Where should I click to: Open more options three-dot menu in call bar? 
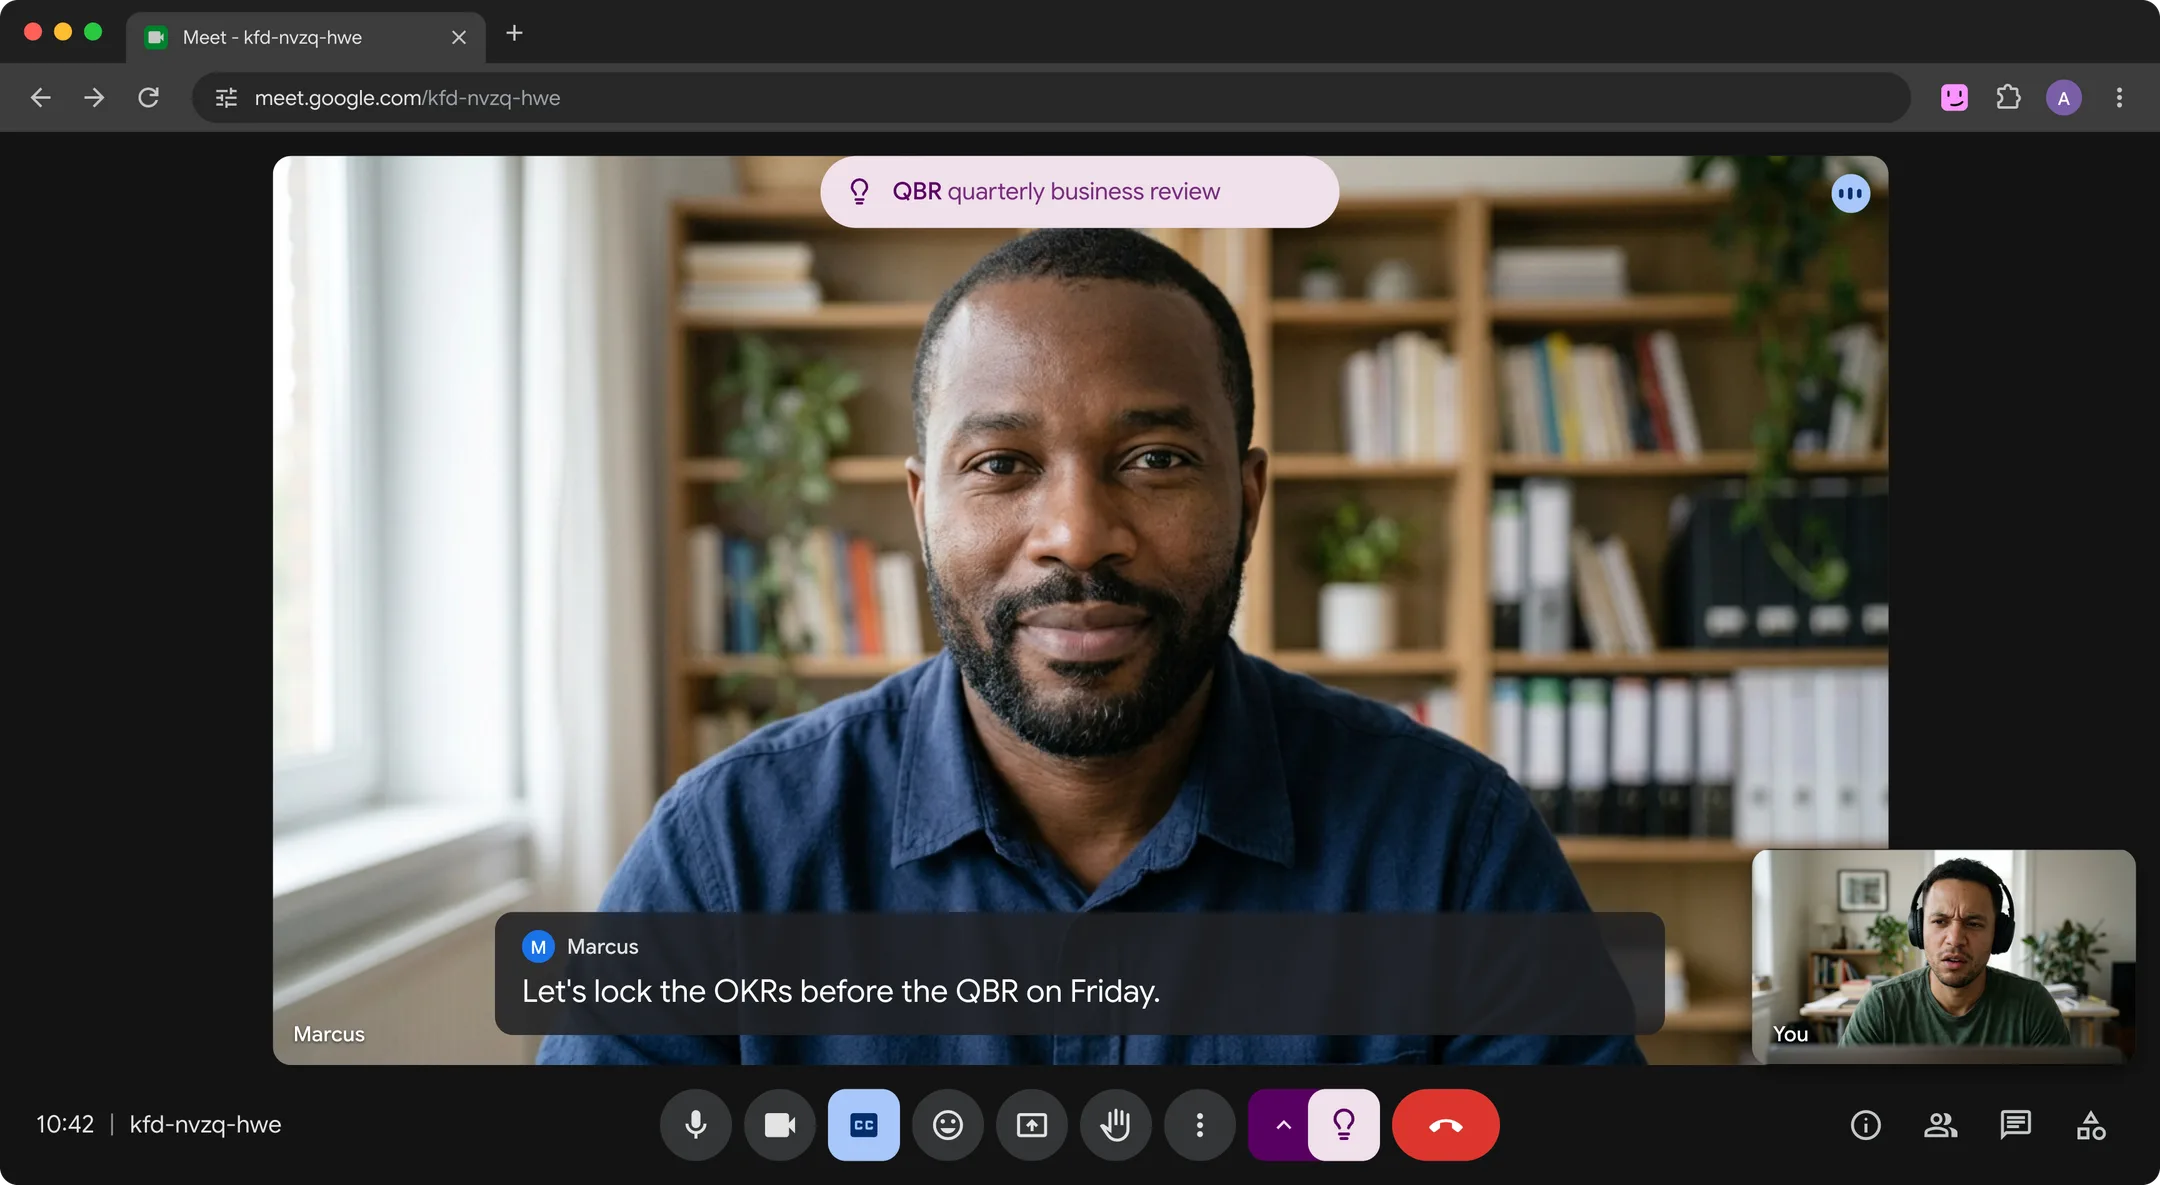(x=1200, y=1125)
